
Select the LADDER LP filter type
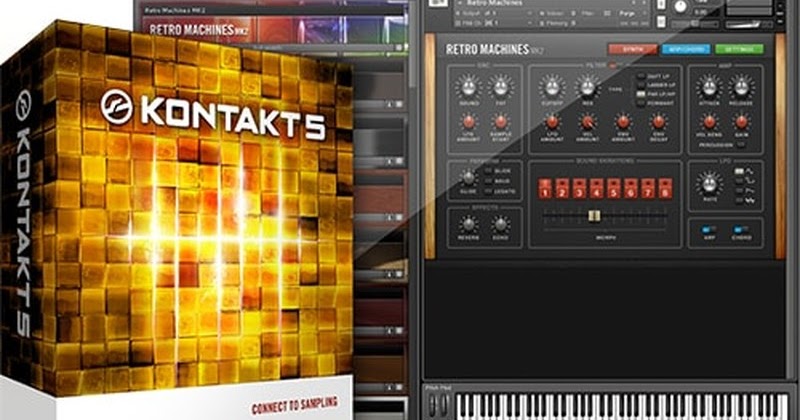(x=641, y=85)
